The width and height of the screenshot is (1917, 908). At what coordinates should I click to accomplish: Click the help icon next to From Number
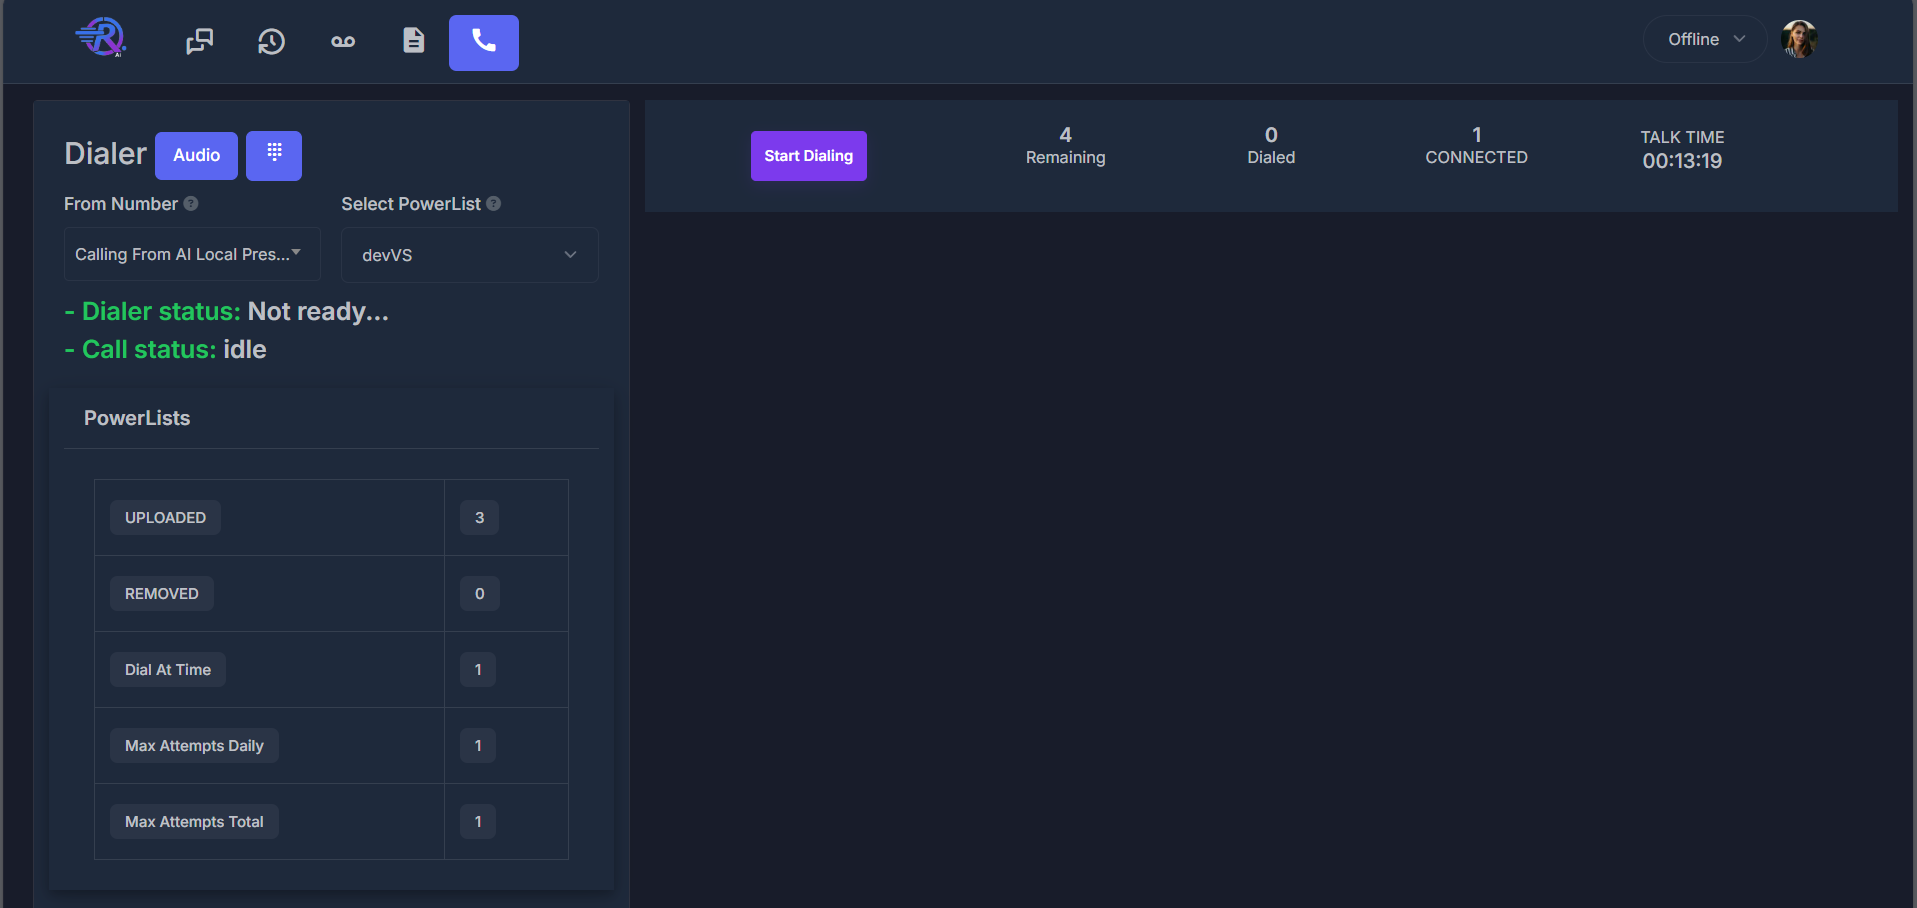189,203
